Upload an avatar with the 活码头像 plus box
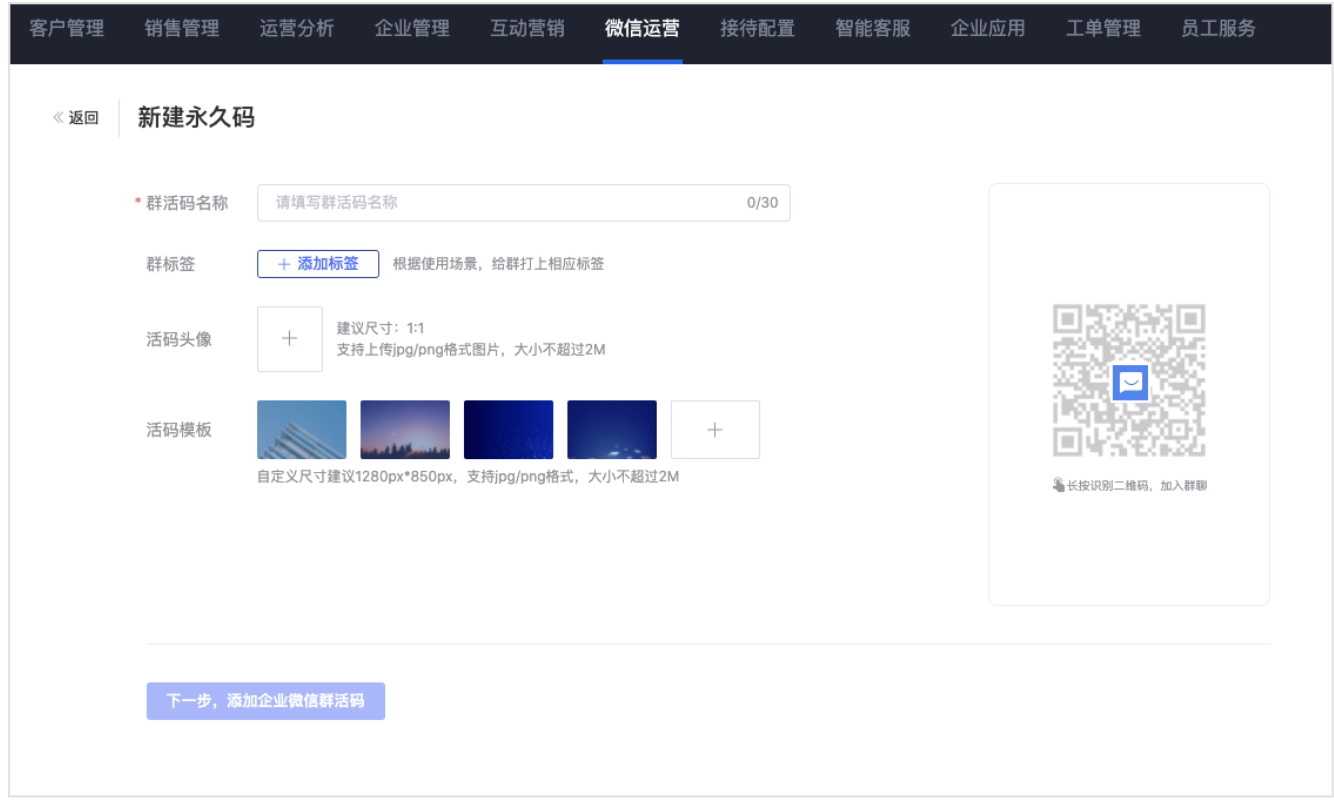 coord(290,339)
